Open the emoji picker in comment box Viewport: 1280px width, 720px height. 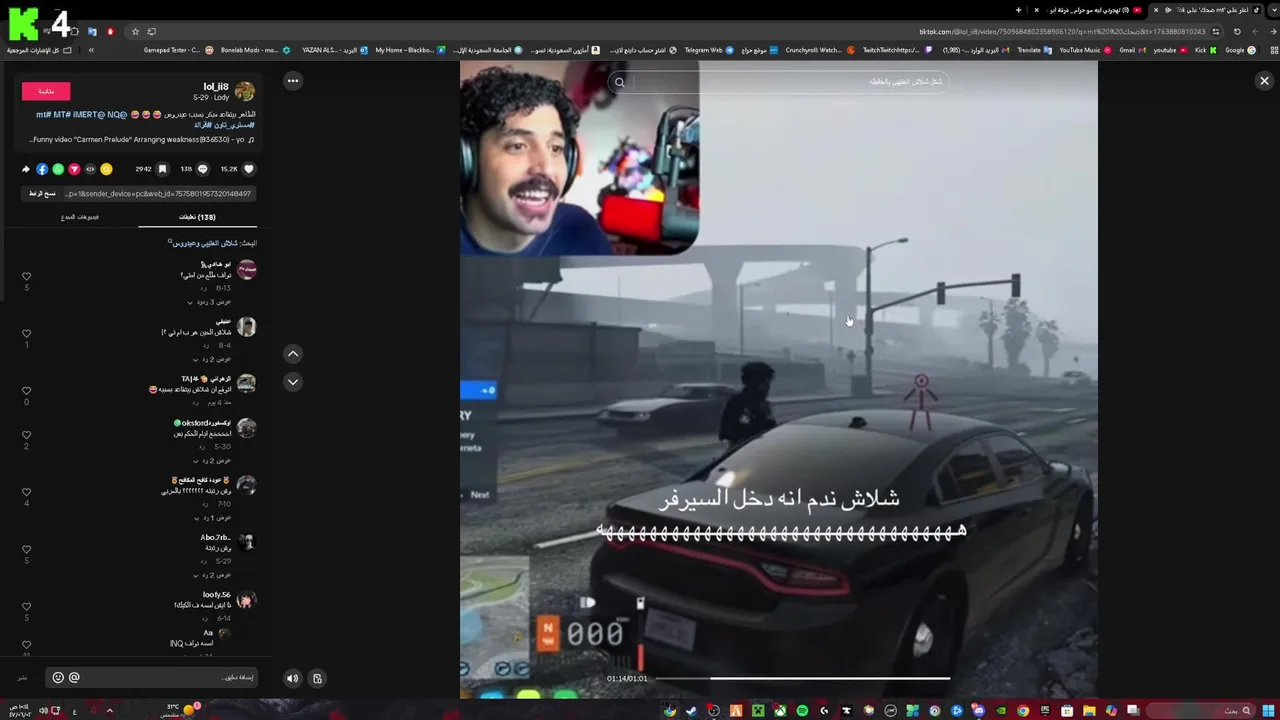point(58,677)
